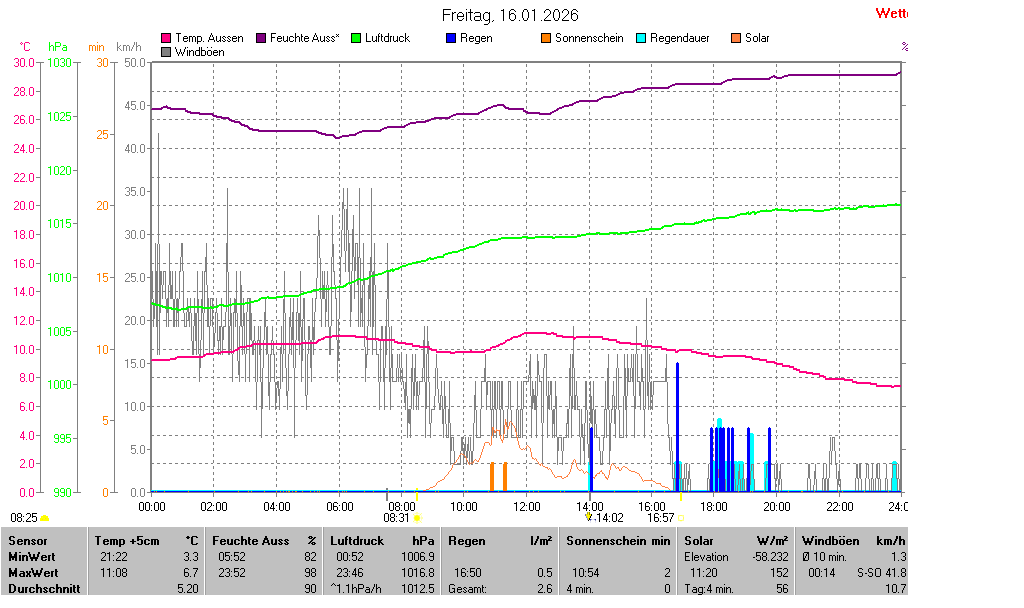Image resolution: width=1024 pixels, height=608 pixels.
Task: Click the pink Temp. Aussen legend square
Action: pyautogui.click(x=166, y=38)
